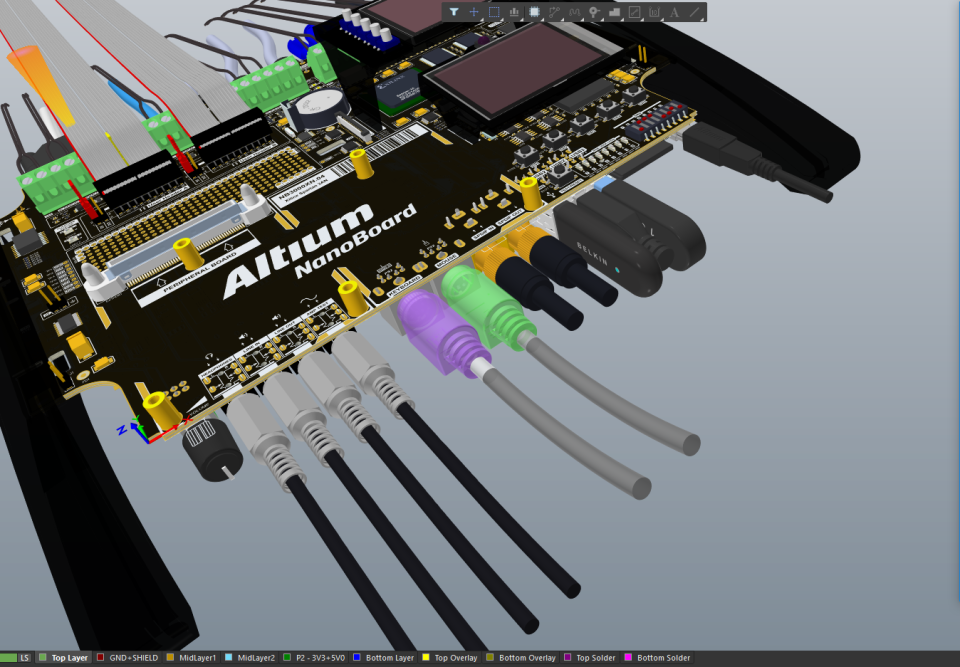The image size is (960, 667).
Task: Select the place component chip icon
Action: 536,13
